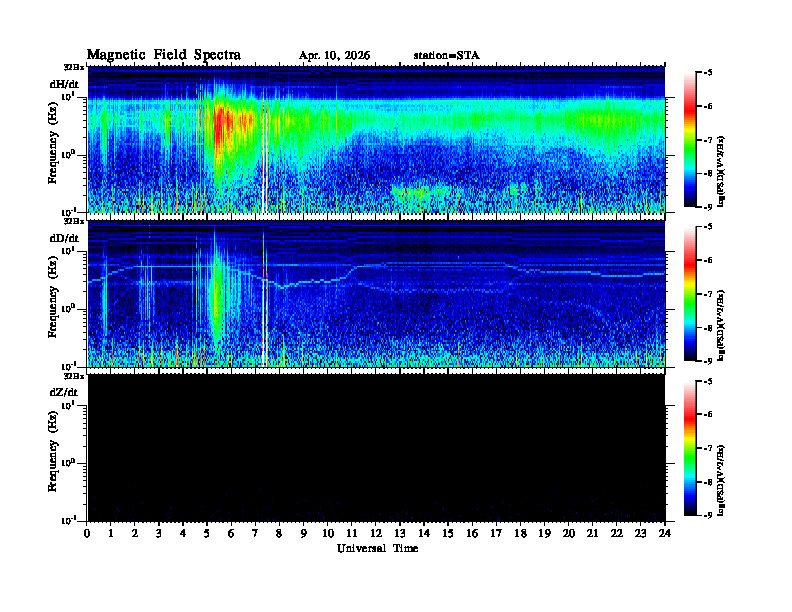Click the hour 3 tick label
This screenshot has width=792, height=612.
[x=159, y=533]
